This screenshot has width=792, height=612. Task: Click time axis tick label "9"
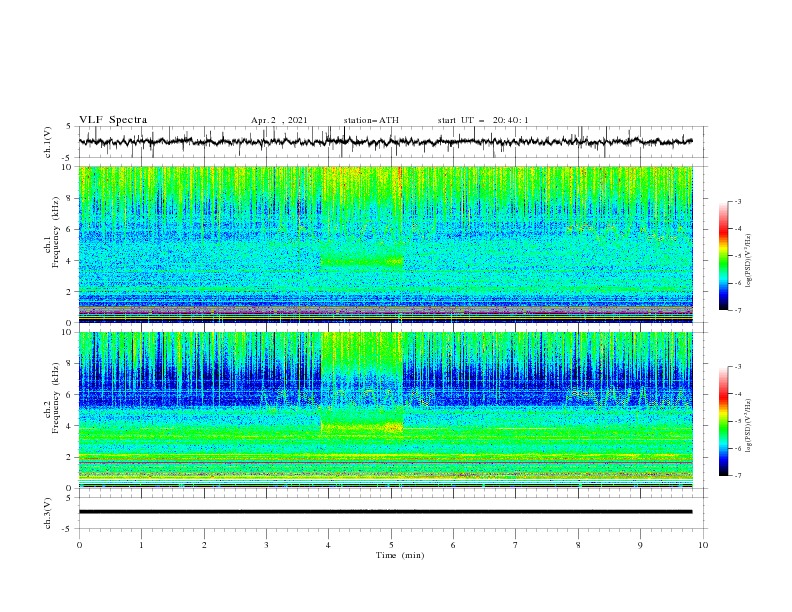[x=640, y=545]
